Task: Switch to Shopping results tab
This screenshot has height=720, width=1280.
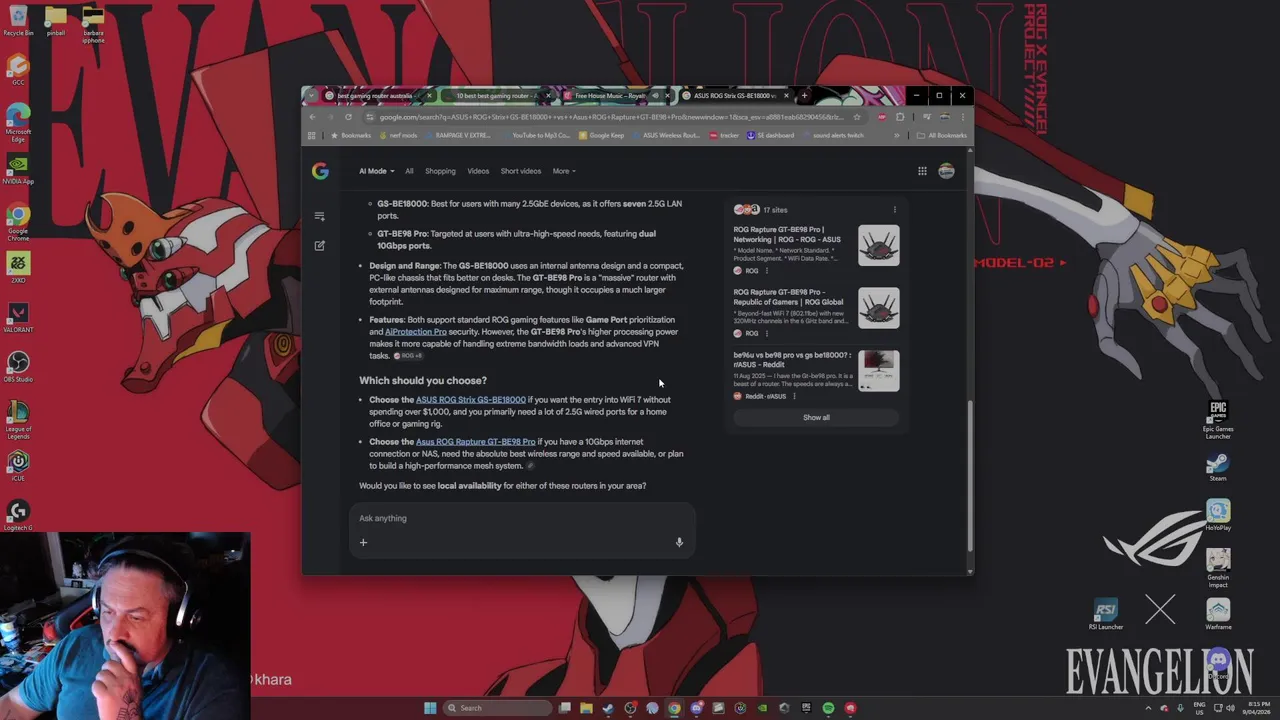Action: pyautogui.click(x=440, y=171)
